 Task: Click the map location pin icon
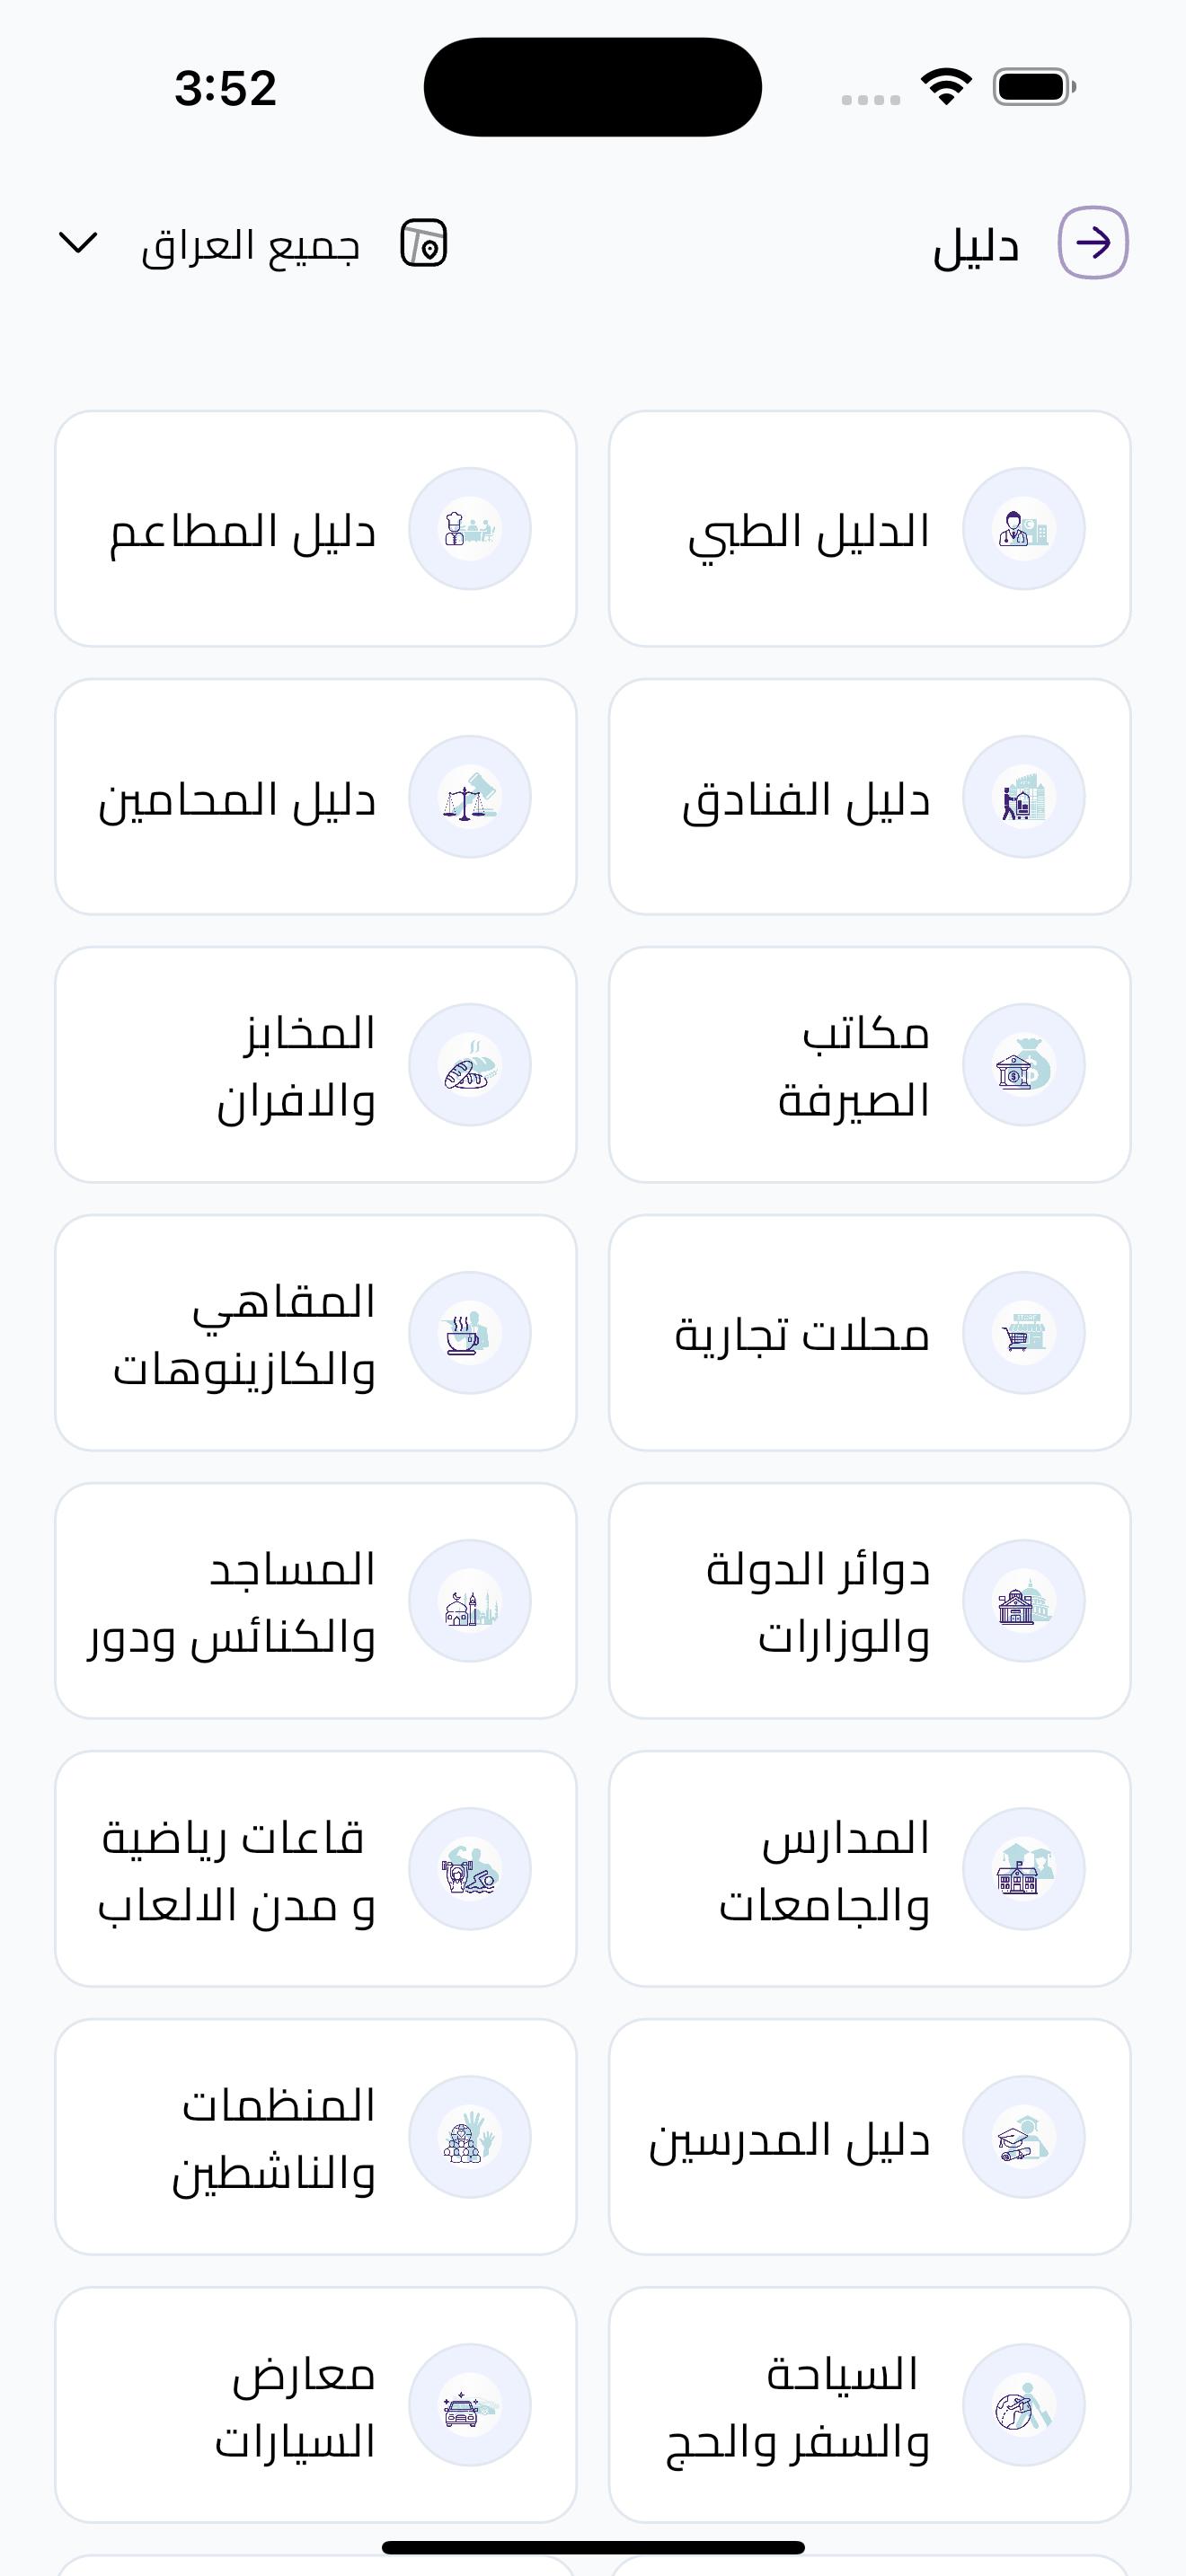click(424, 243)
